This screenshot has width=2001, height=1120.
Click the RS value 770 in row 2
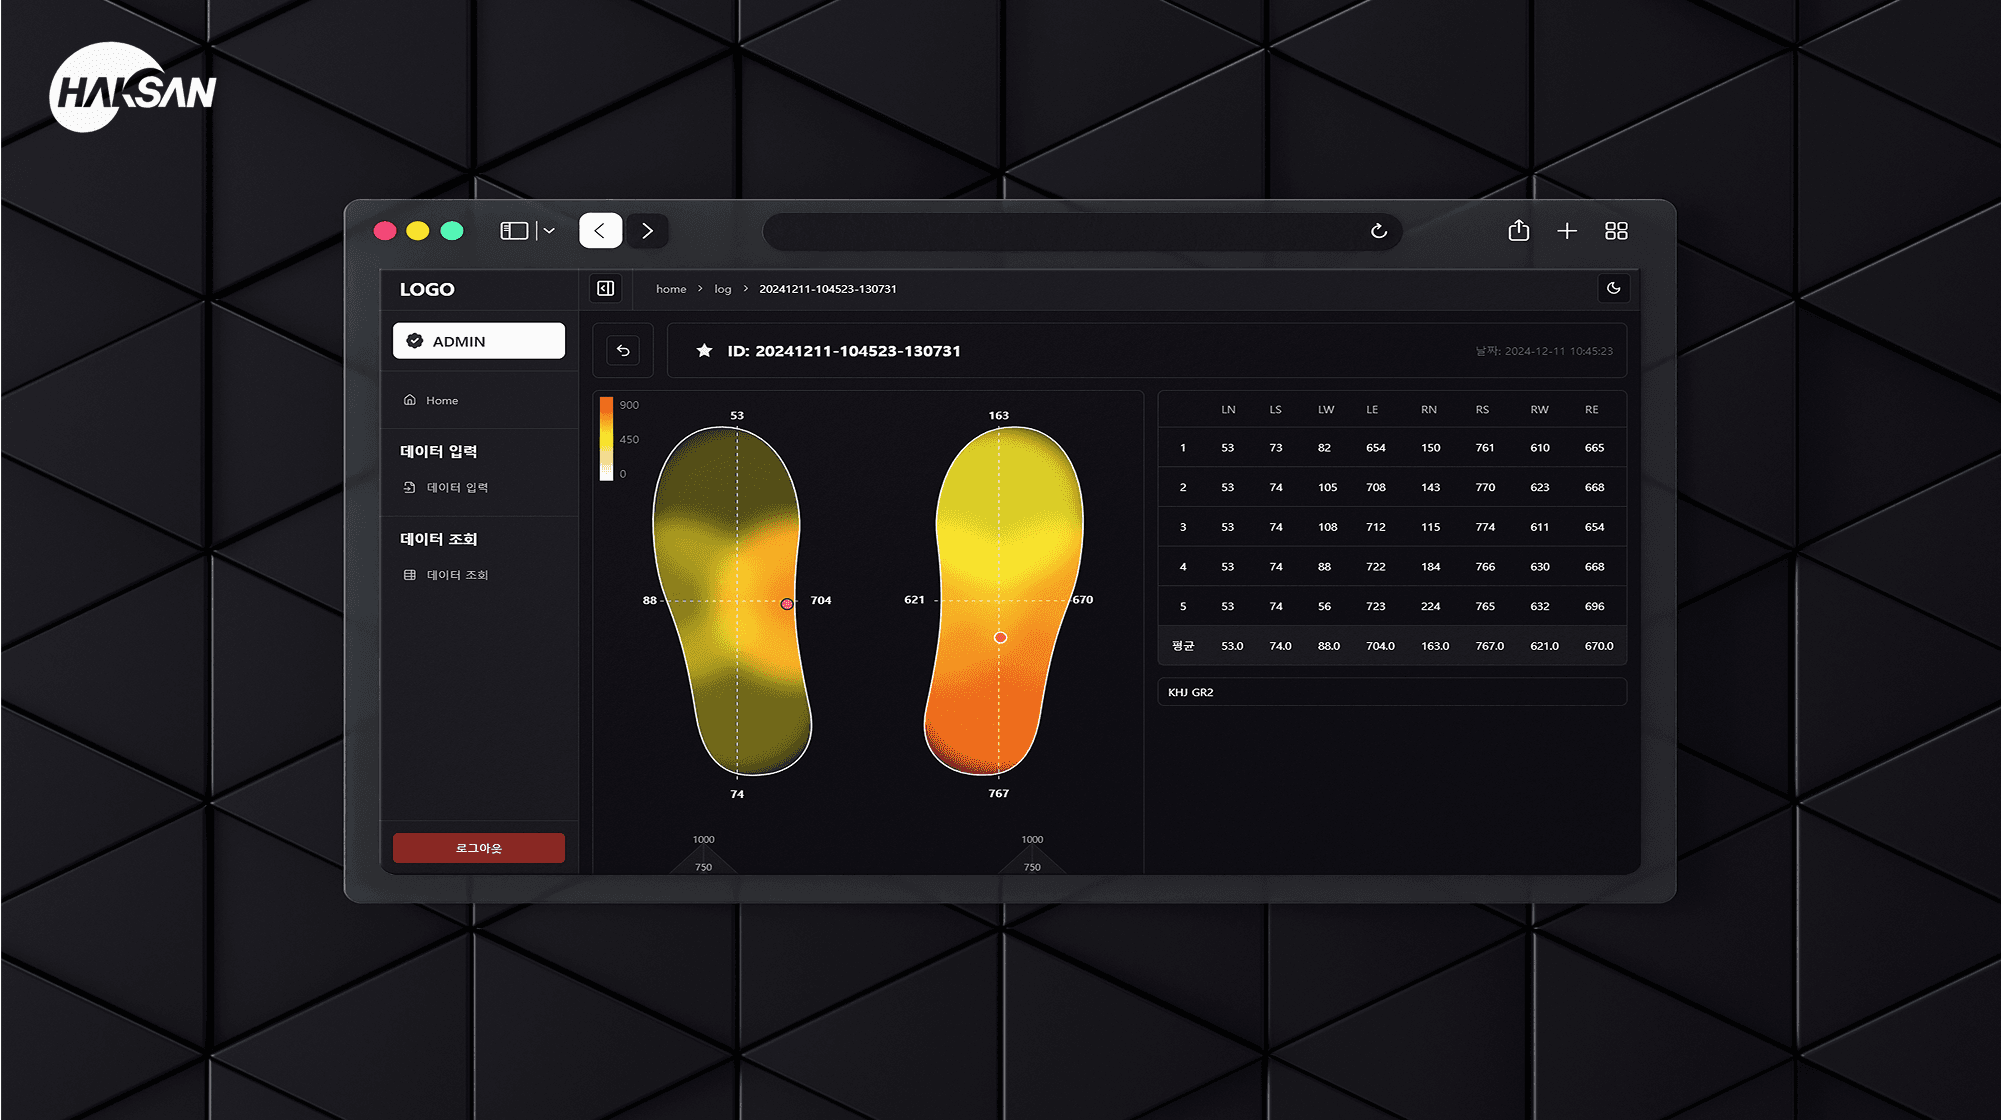click(1485, 488)
